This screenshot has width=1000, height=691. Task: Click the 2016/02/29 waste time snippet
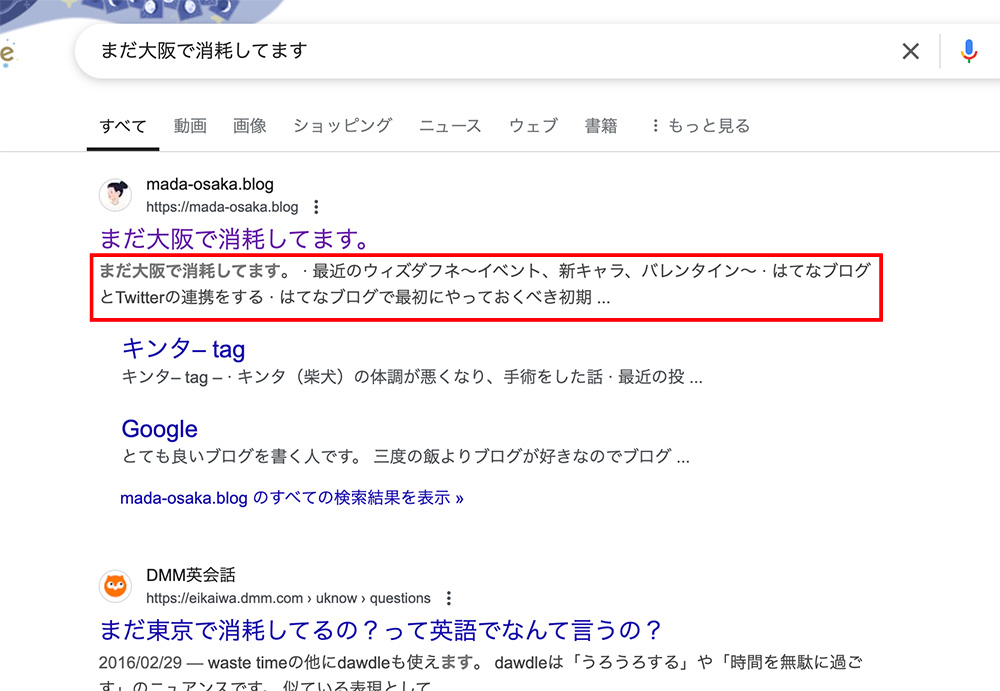pos(481,674)
